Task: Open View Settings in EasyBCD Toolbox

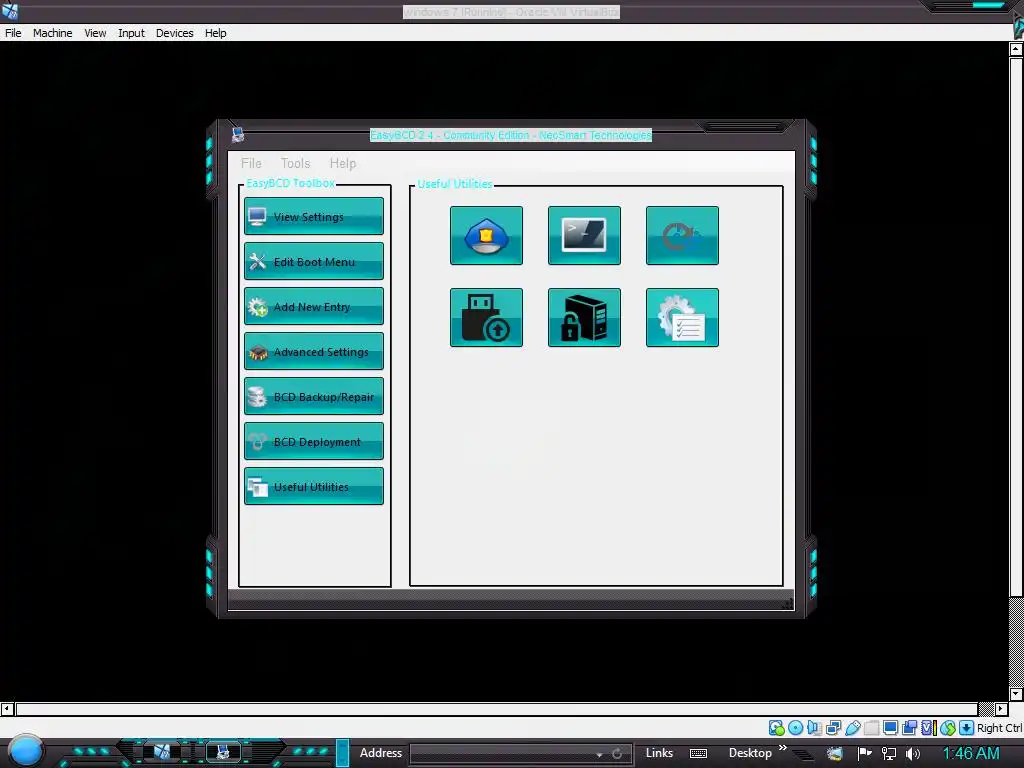Action: coord(313,216)
